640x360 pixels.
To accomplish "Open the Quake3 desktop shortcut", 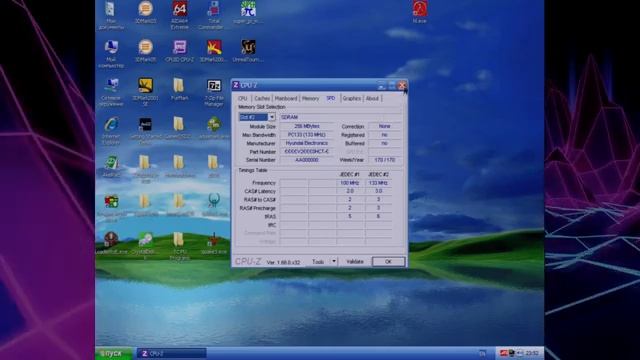I will pos(214,244).
